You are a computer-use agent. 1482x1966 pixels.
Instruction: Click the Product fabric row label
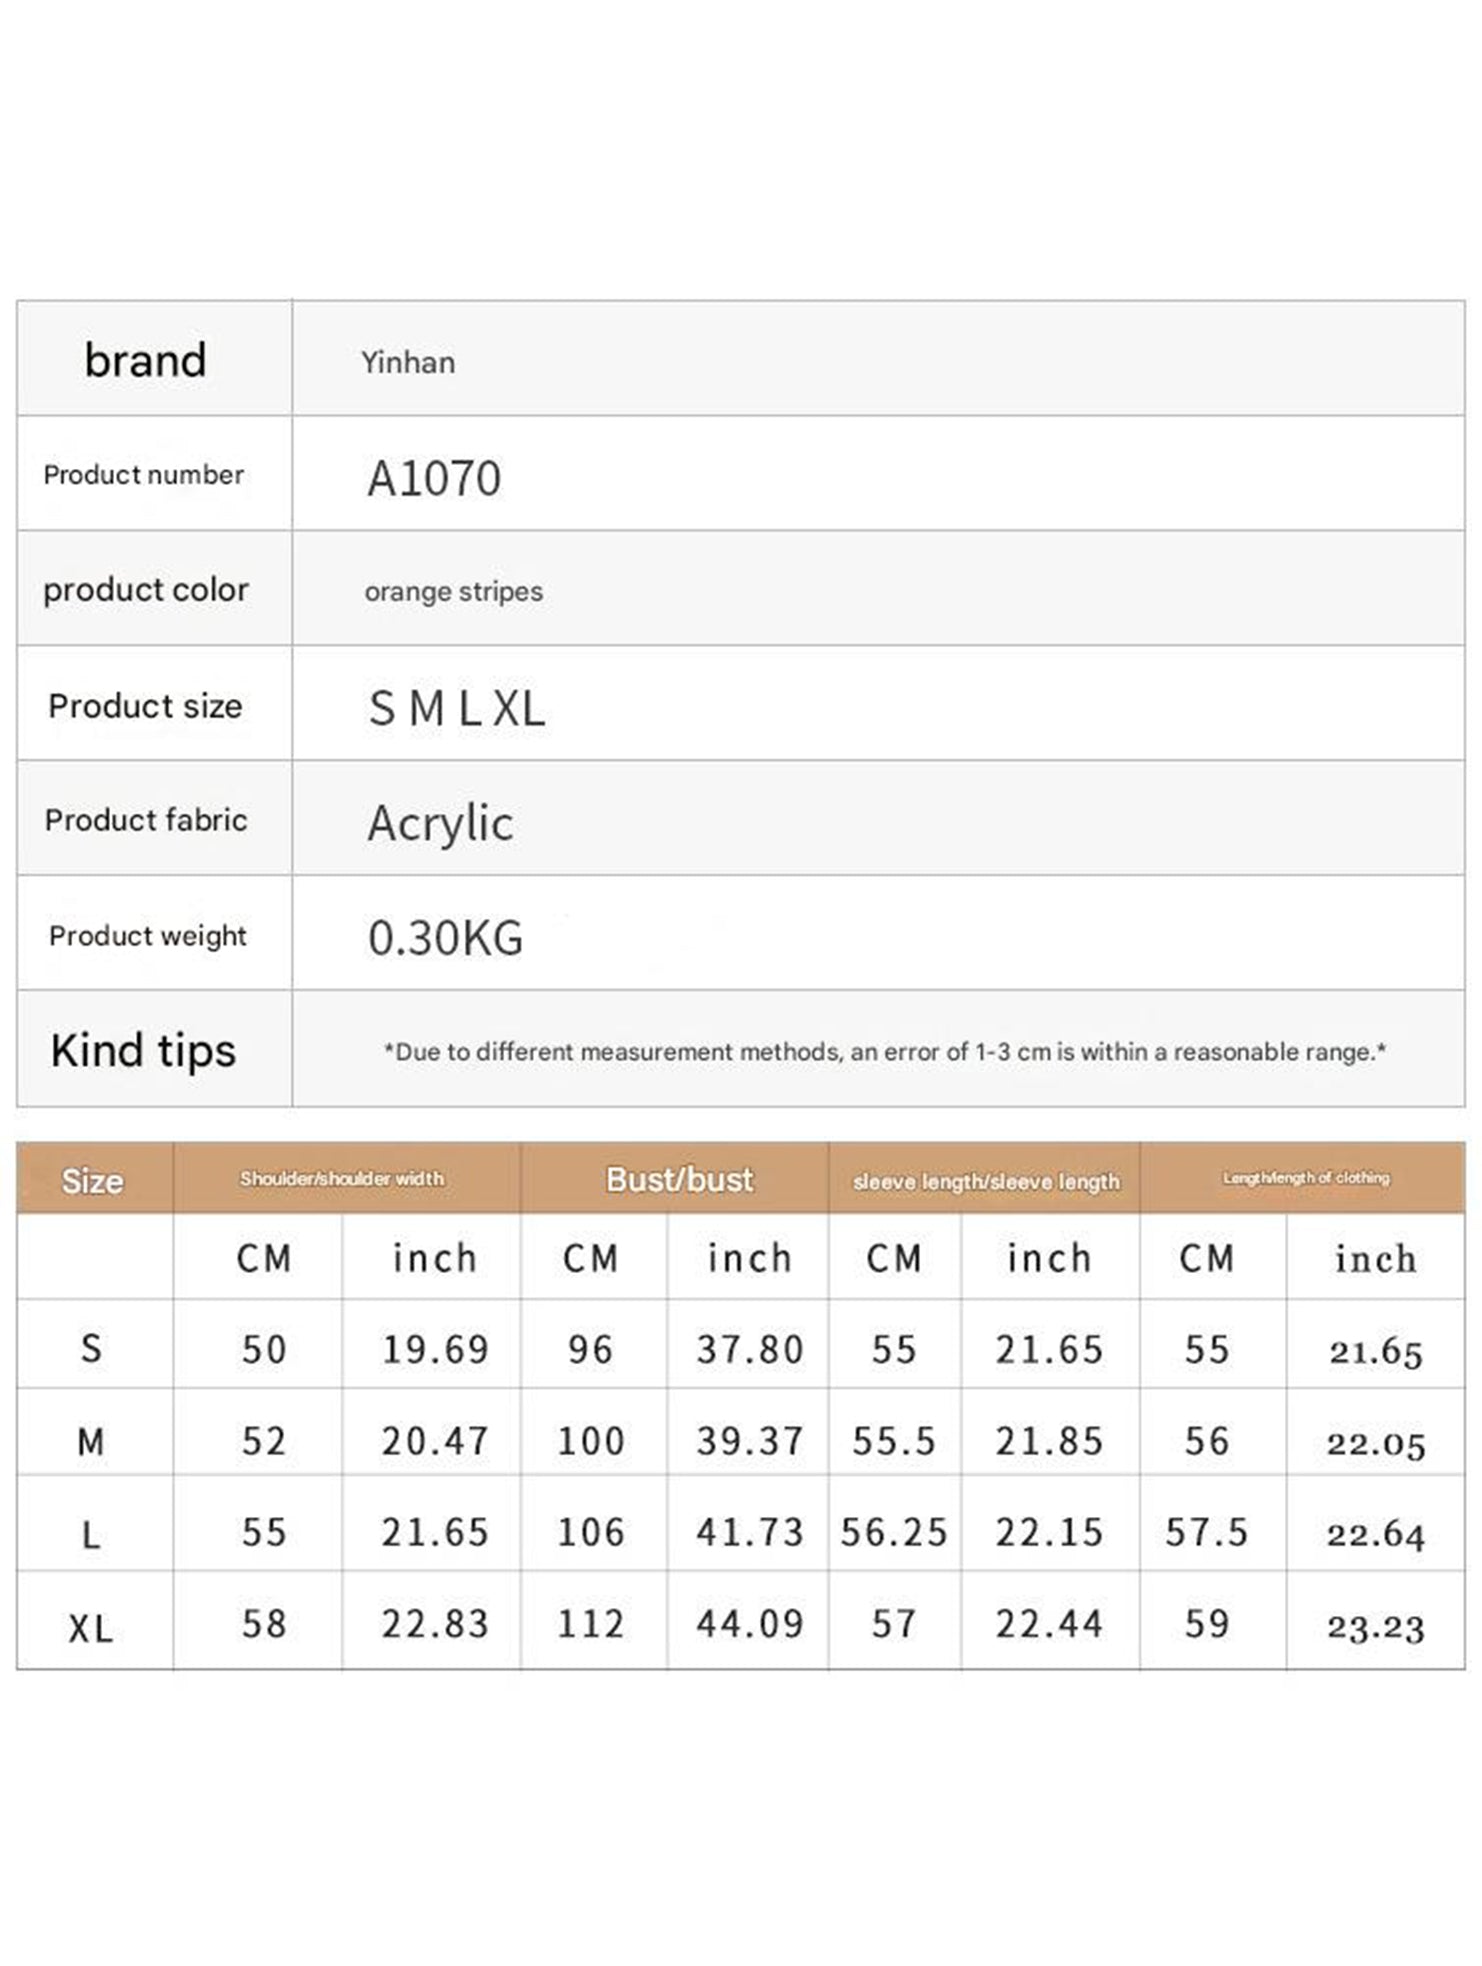[x=146, y=820]
